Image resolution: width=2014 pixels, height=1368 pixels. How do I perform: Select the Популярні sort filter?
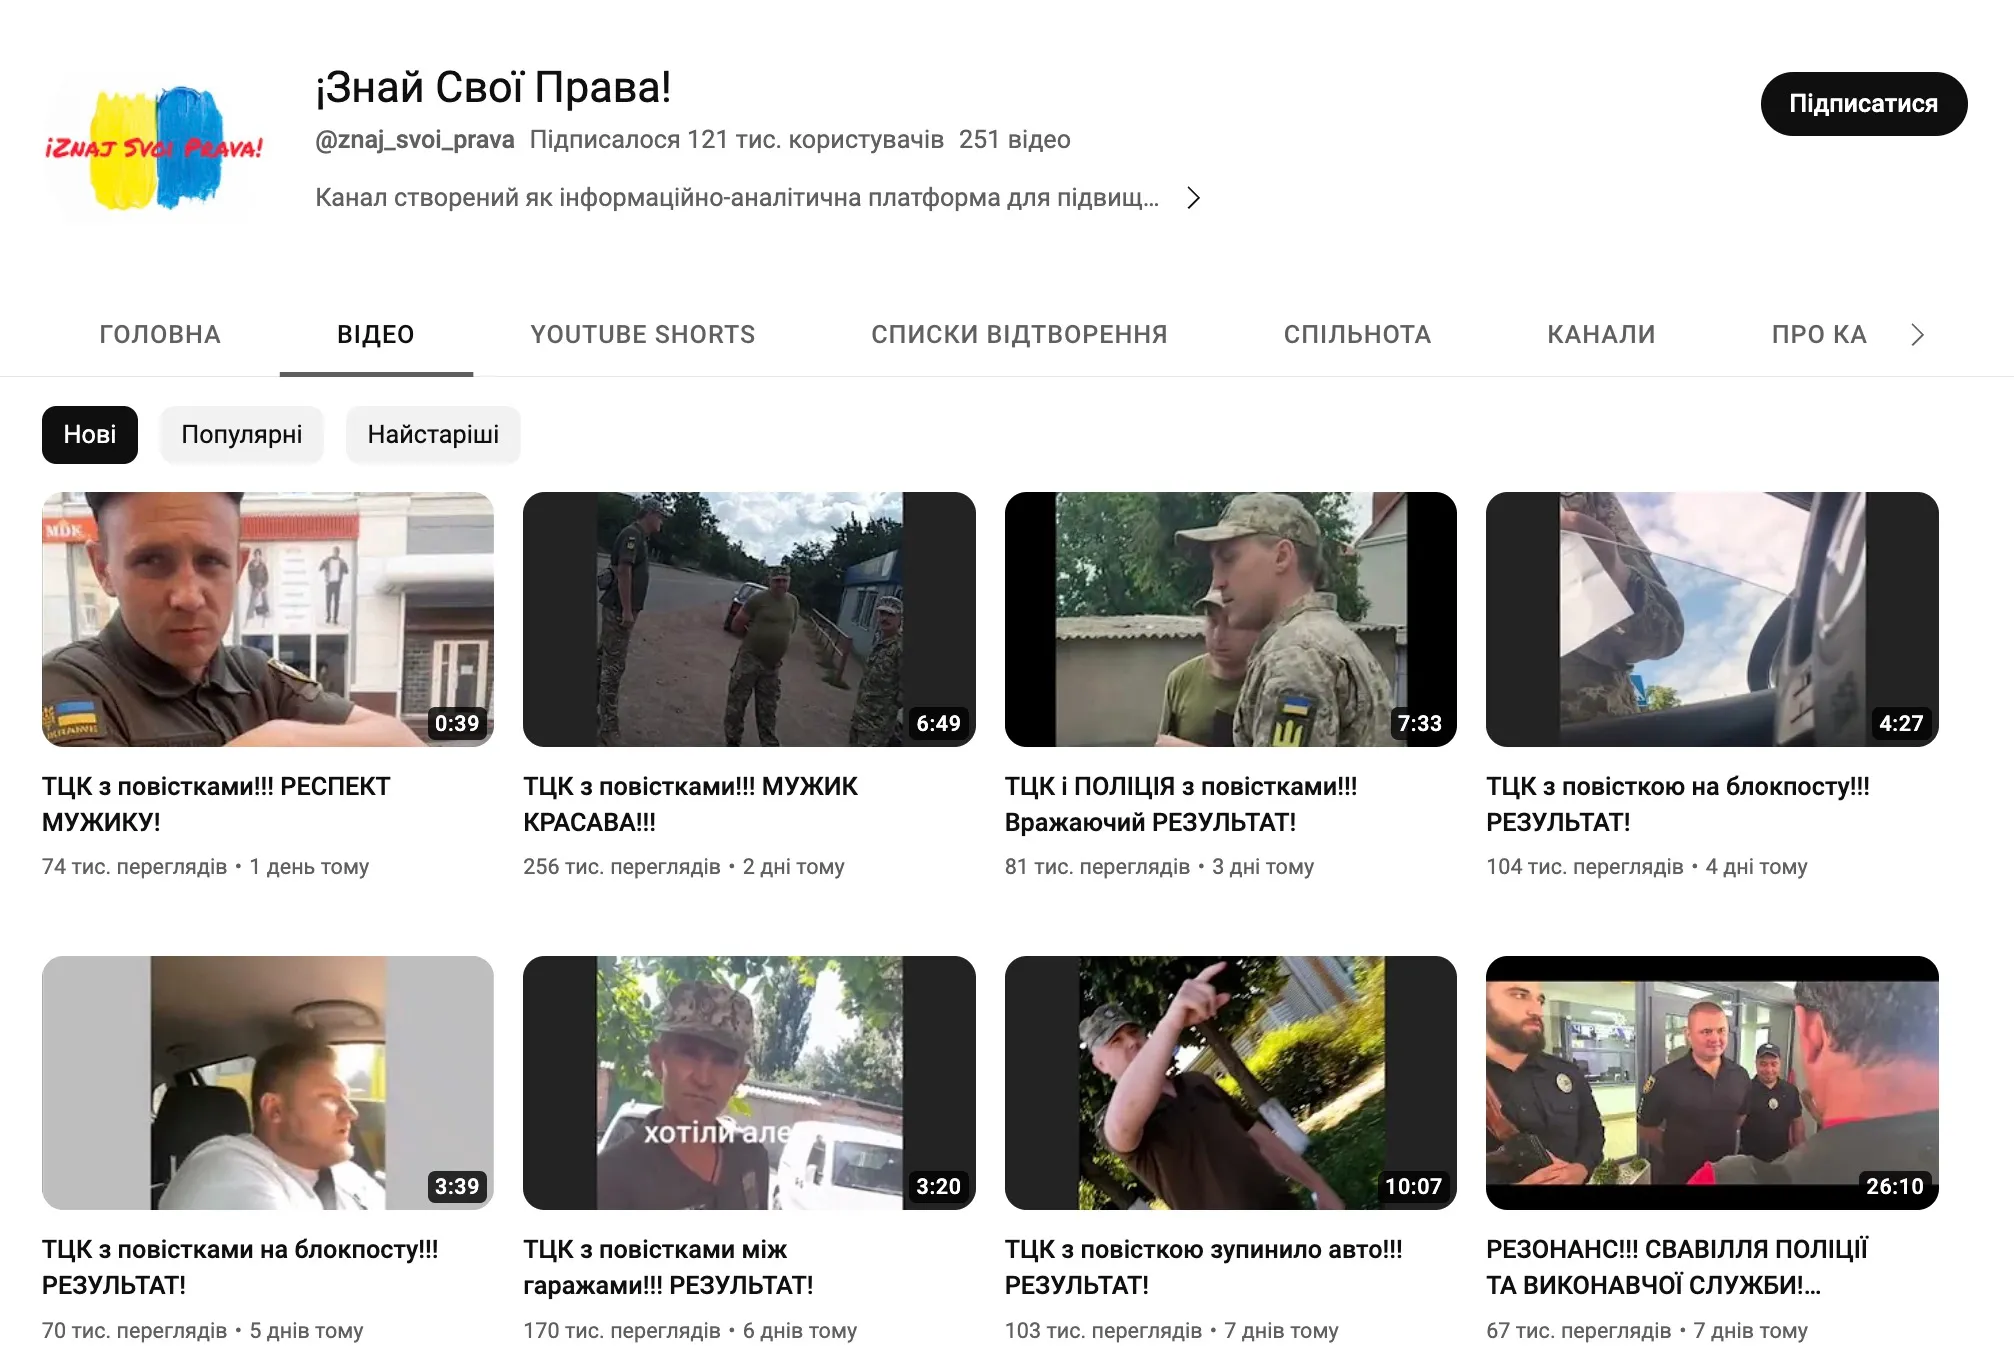pyautogui.click(x=241, y=435)
